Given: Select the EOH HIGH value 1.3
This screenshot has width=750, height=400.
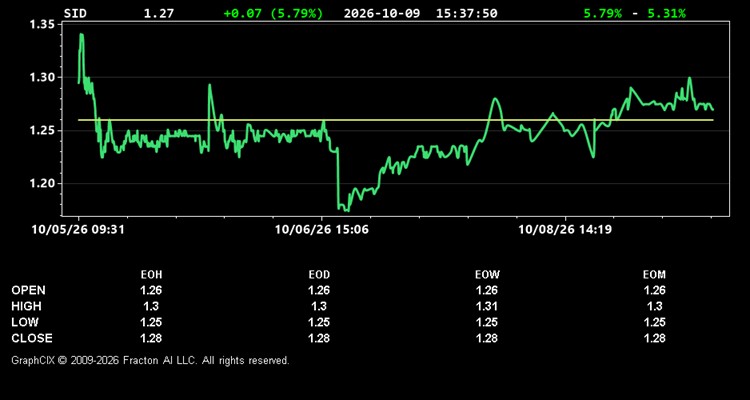Looking at the screenshot, I should 151,306.
